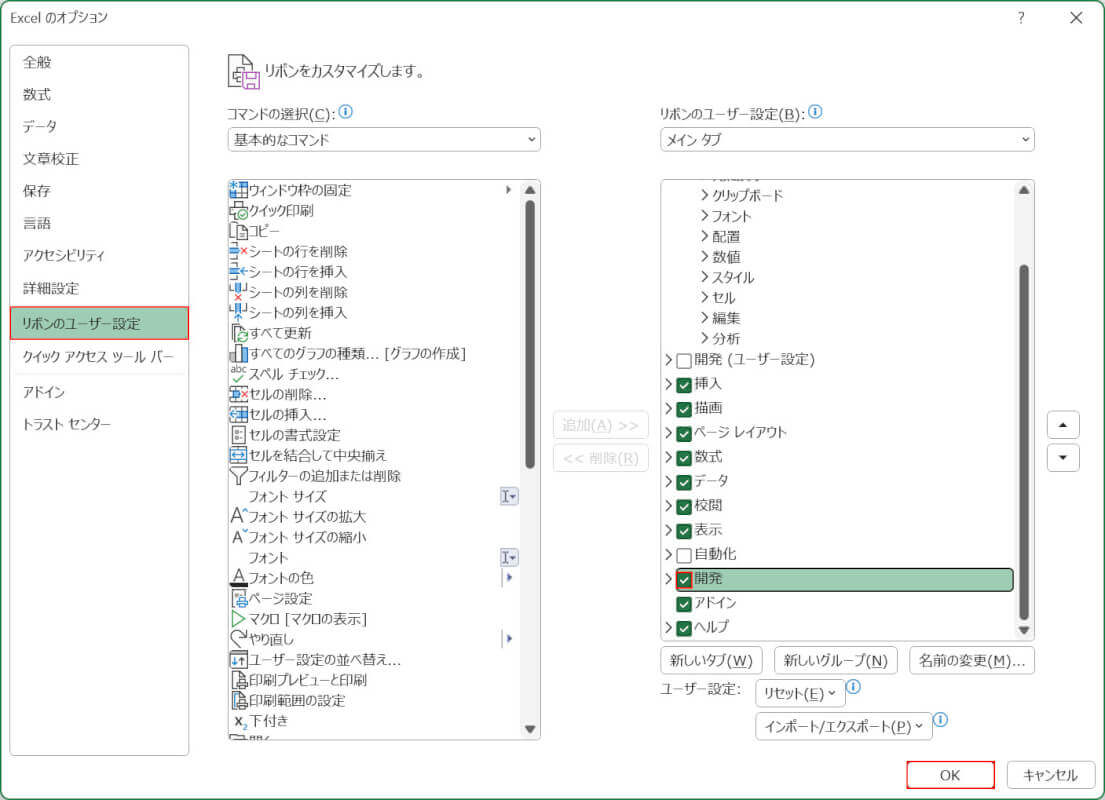Click the move up arrow button
Screen dimensions: 1105x800
tap(1062, 425)
